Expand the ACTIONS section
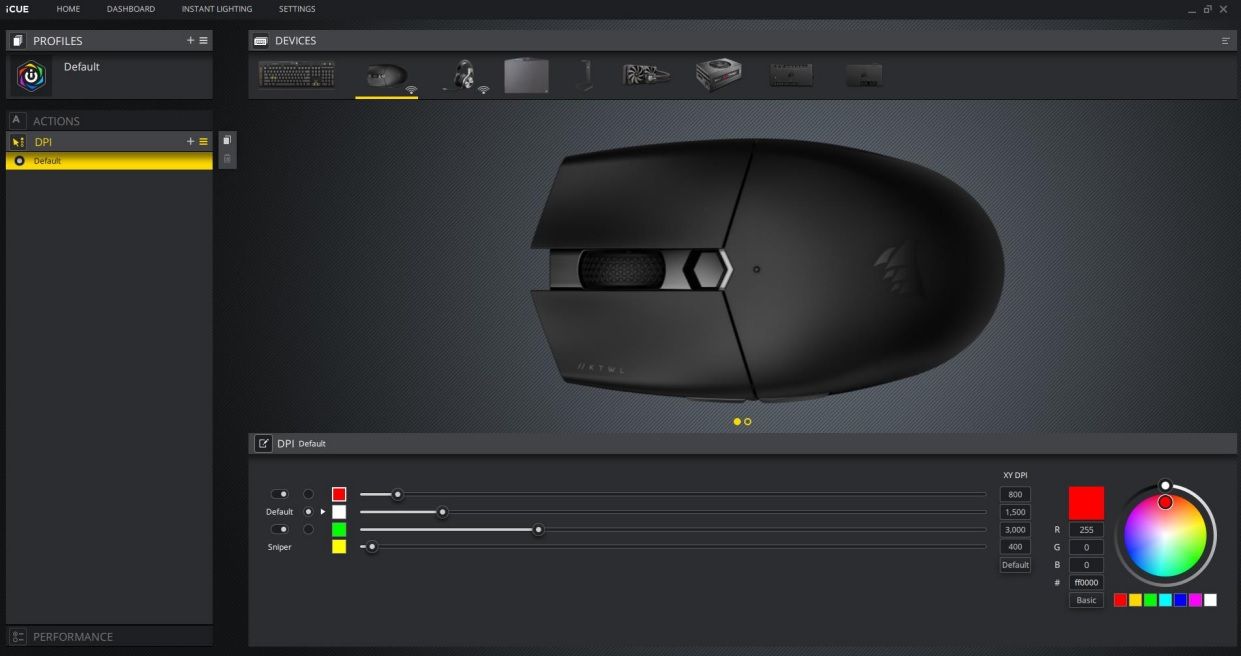This screenshot has height=656, width=1241. click(x=110, y=120)
